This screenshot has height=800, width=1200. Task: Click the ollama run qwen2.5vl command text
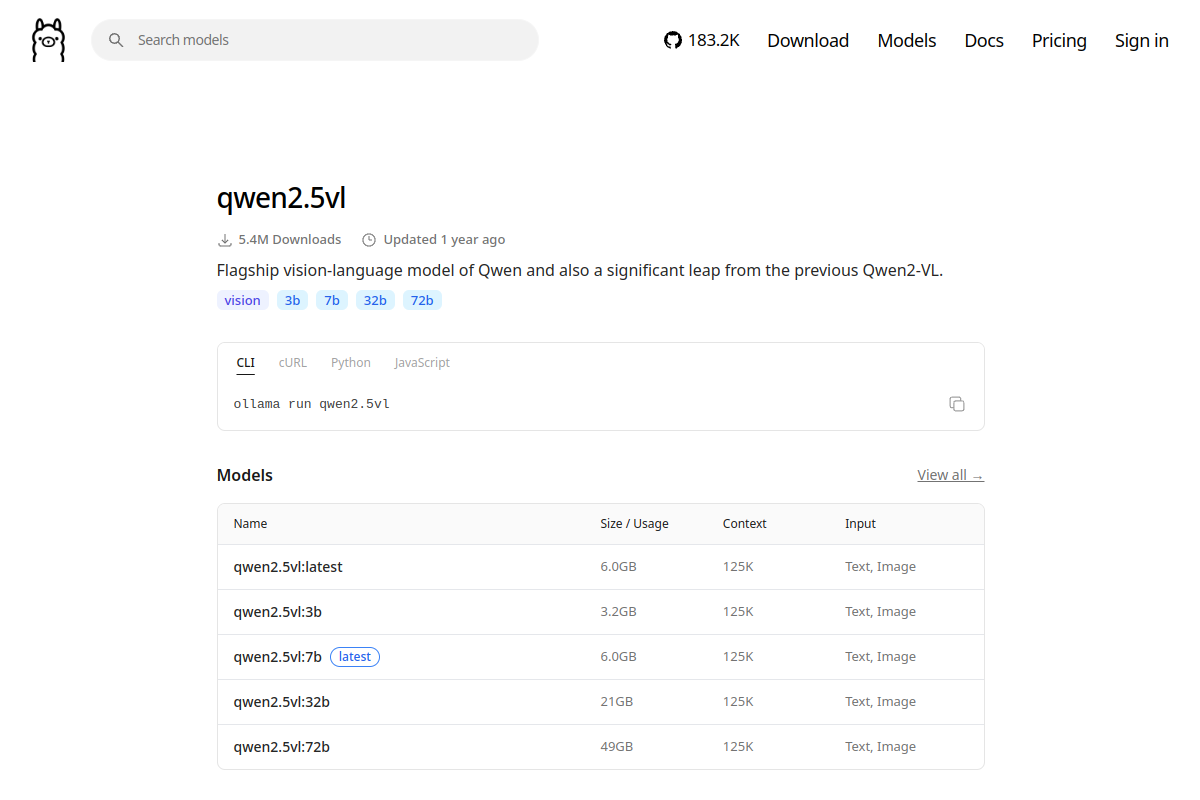point(312,404)
